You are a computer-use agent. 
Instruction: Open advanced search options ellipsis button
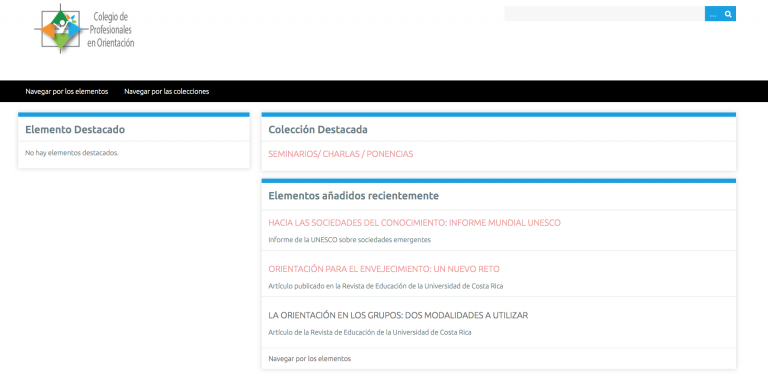pyautogui.click(x=713, y=14)
